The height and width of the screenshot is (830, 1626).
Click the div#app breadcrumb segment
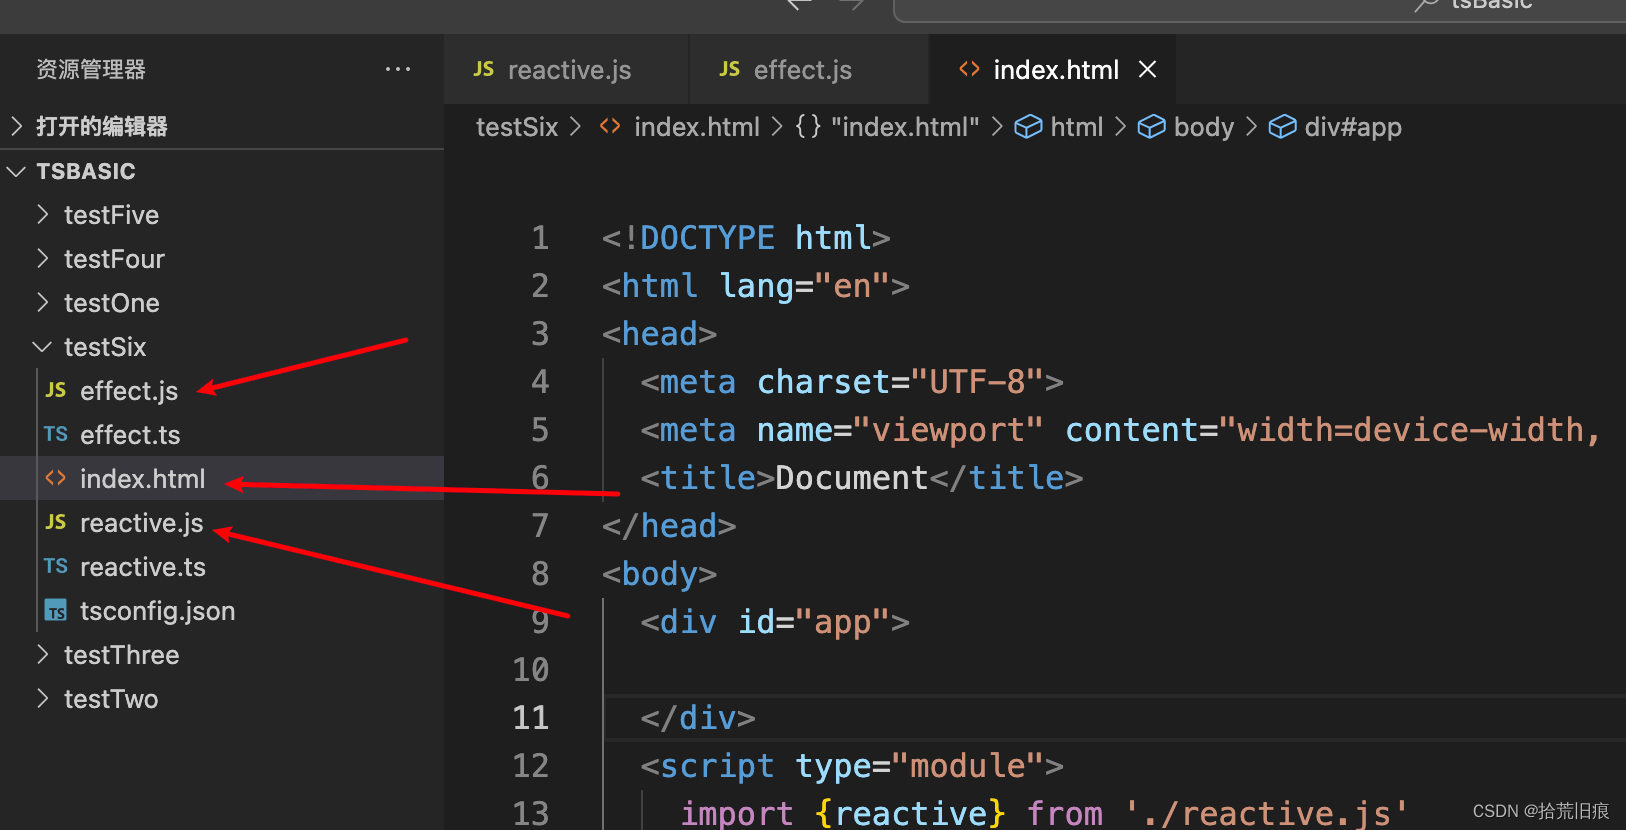(1353, 127)
